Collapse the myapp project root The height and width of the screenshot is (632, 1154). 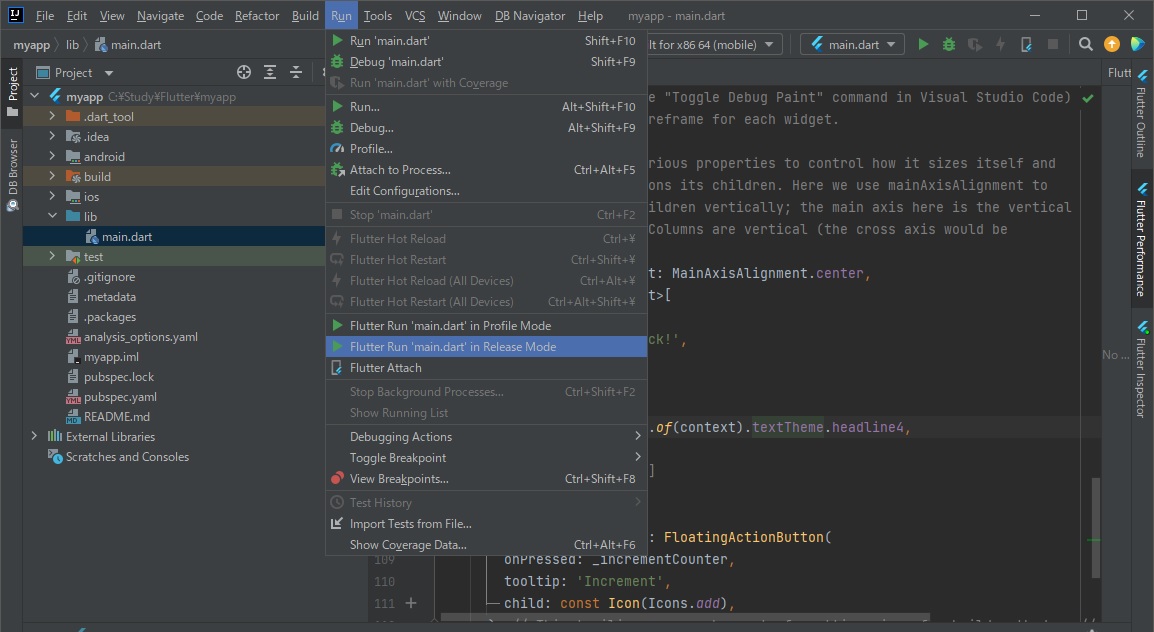coord(34,96)
